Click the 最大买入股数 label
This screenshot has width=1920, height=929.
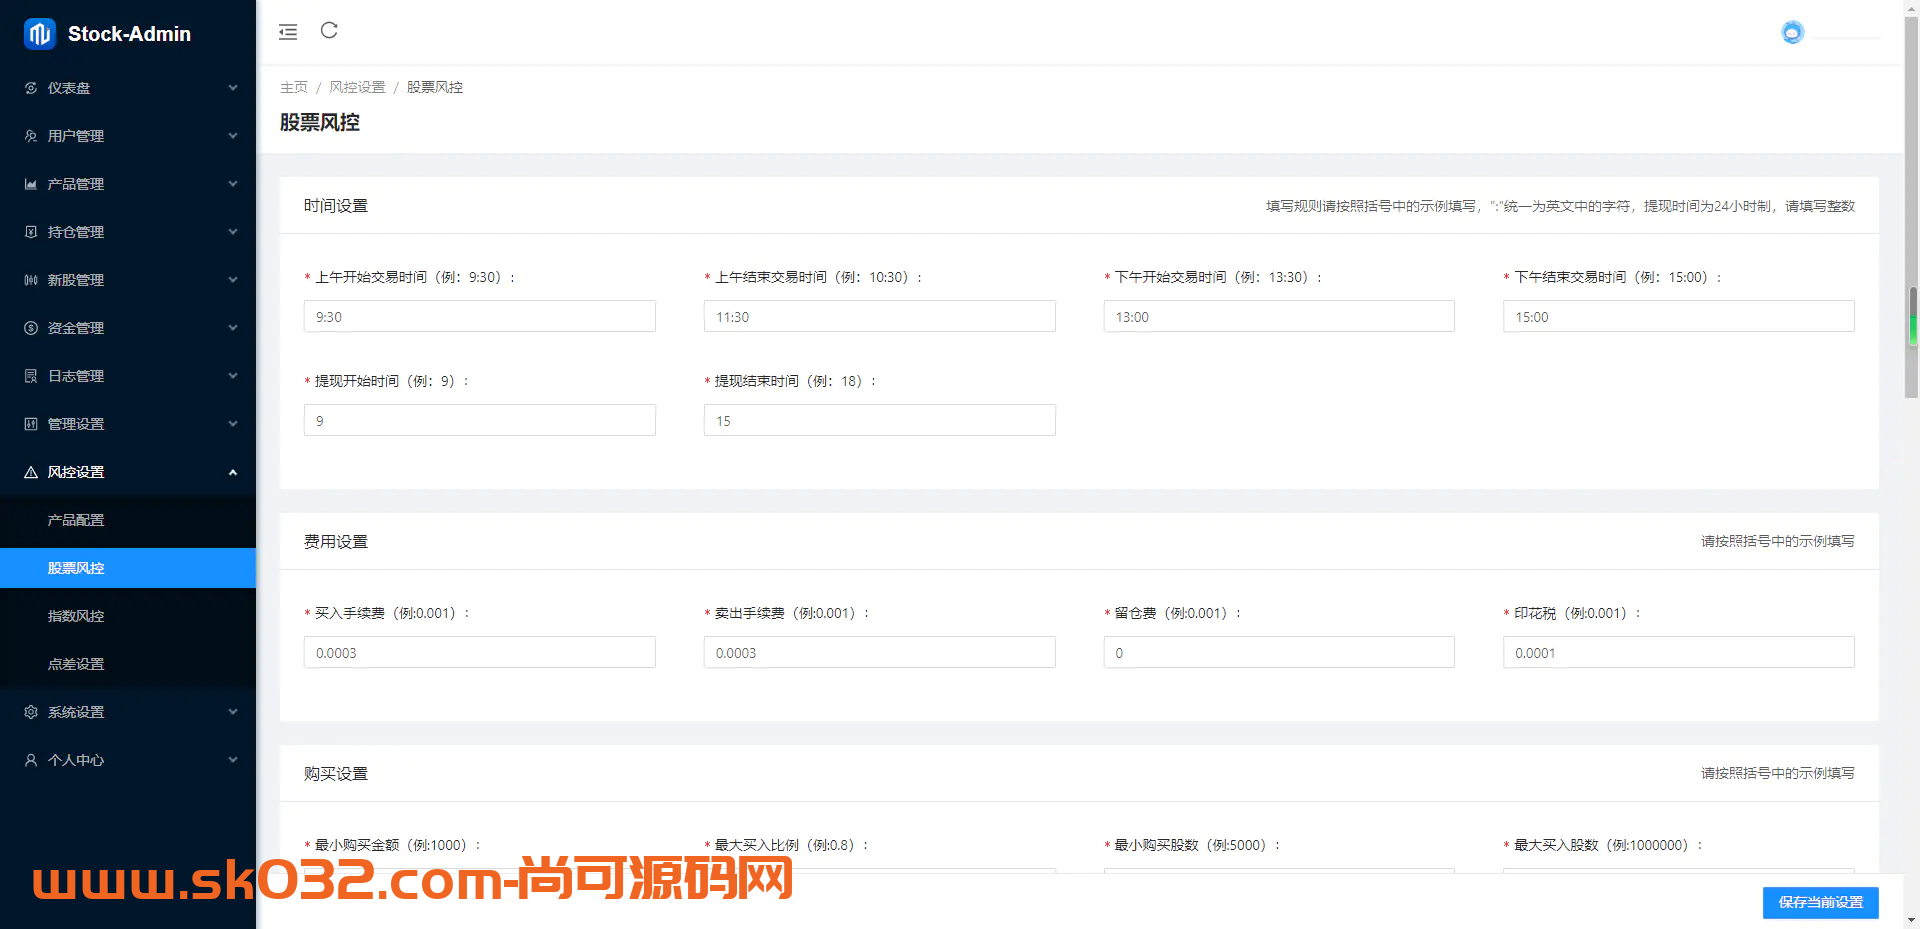(1603, 845)
